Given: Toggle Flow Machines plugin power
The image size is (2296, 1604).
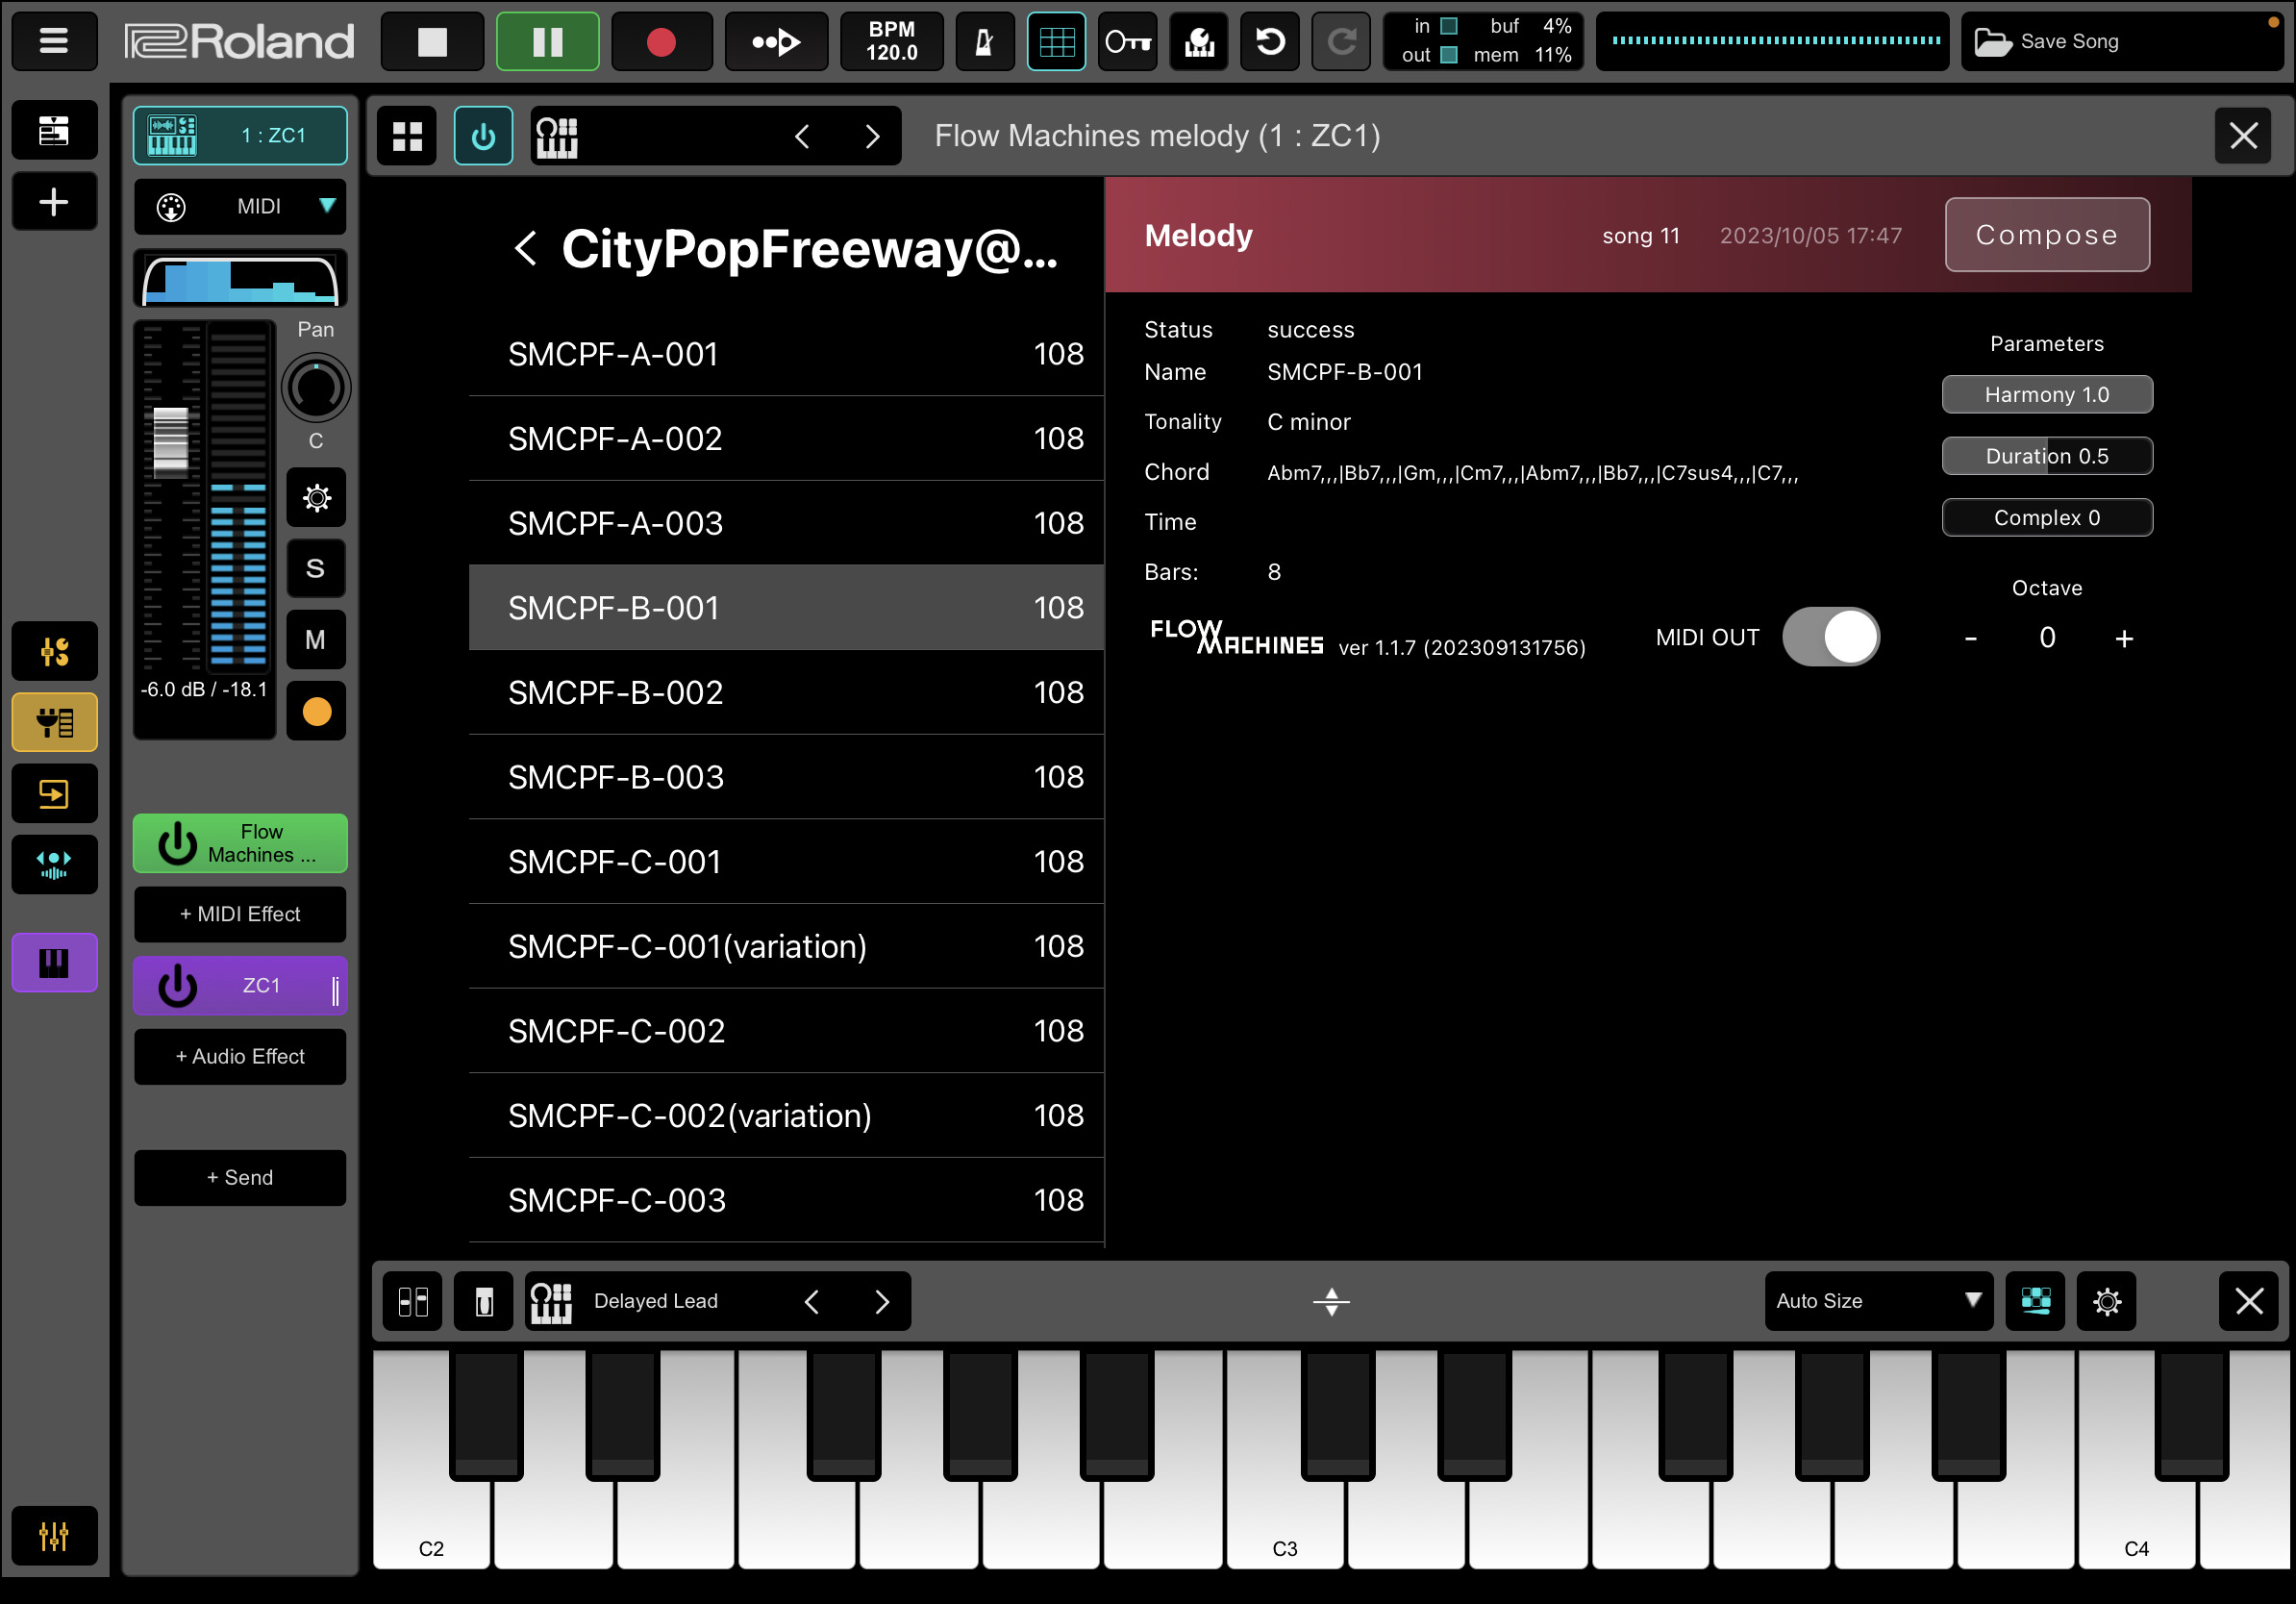Looking at the screenshot, I should click(178, 843).
